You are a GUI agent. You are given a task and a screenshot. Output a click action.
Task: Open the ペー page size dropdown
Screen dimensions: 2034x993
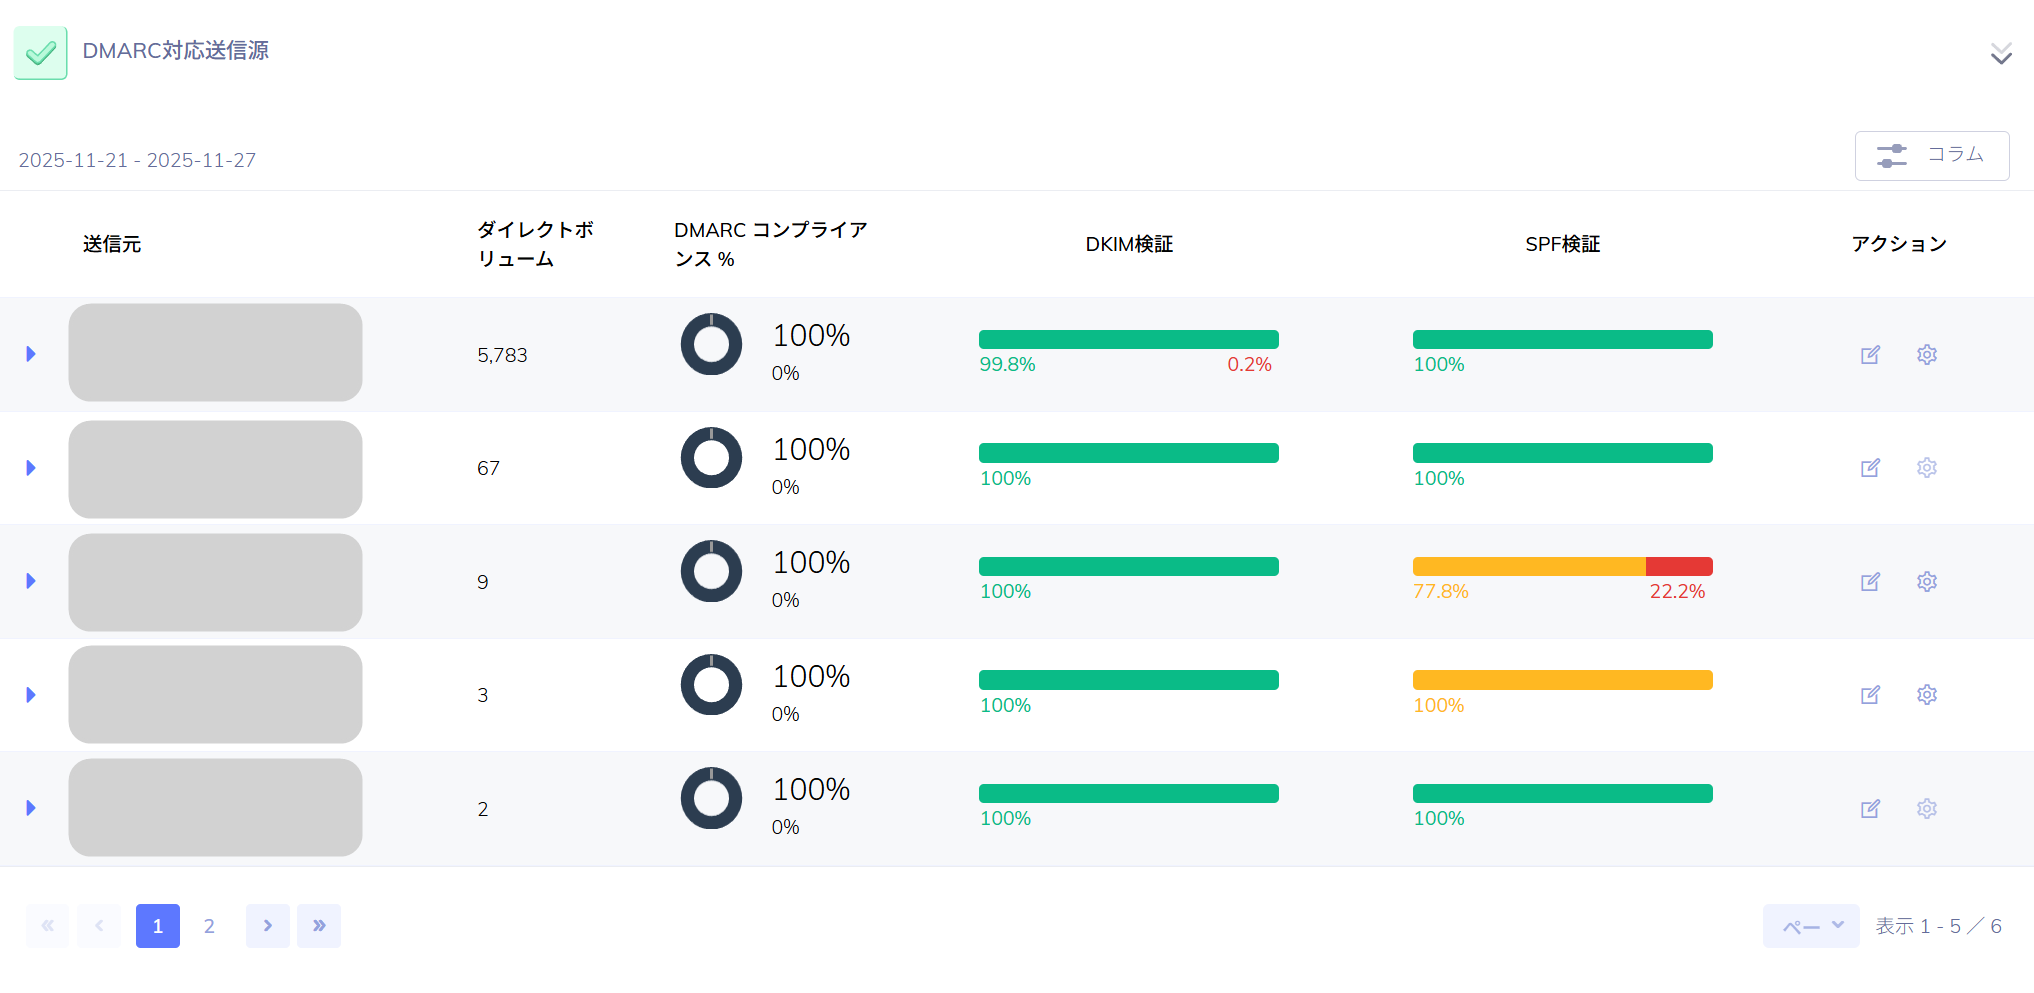tap(1811, 926)
